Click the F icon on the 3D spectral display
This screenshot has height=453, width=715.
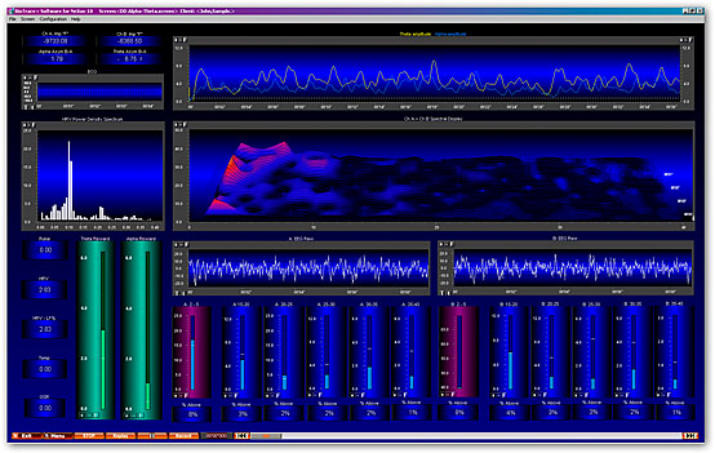click(184, 125)
